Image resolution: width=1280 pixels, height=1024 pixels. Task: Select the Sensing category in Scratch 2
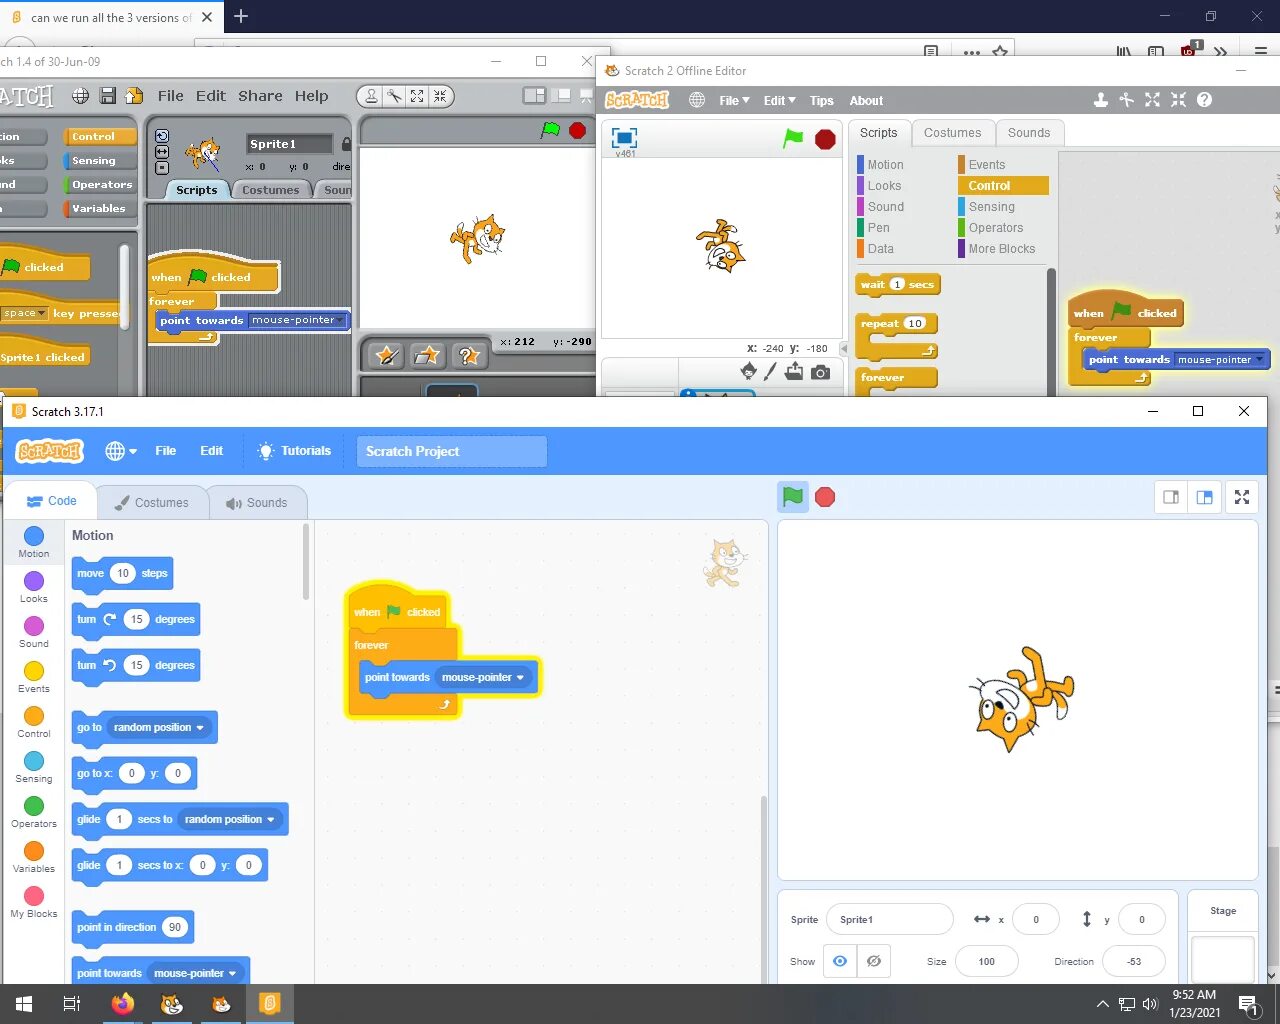pos(991,207)
